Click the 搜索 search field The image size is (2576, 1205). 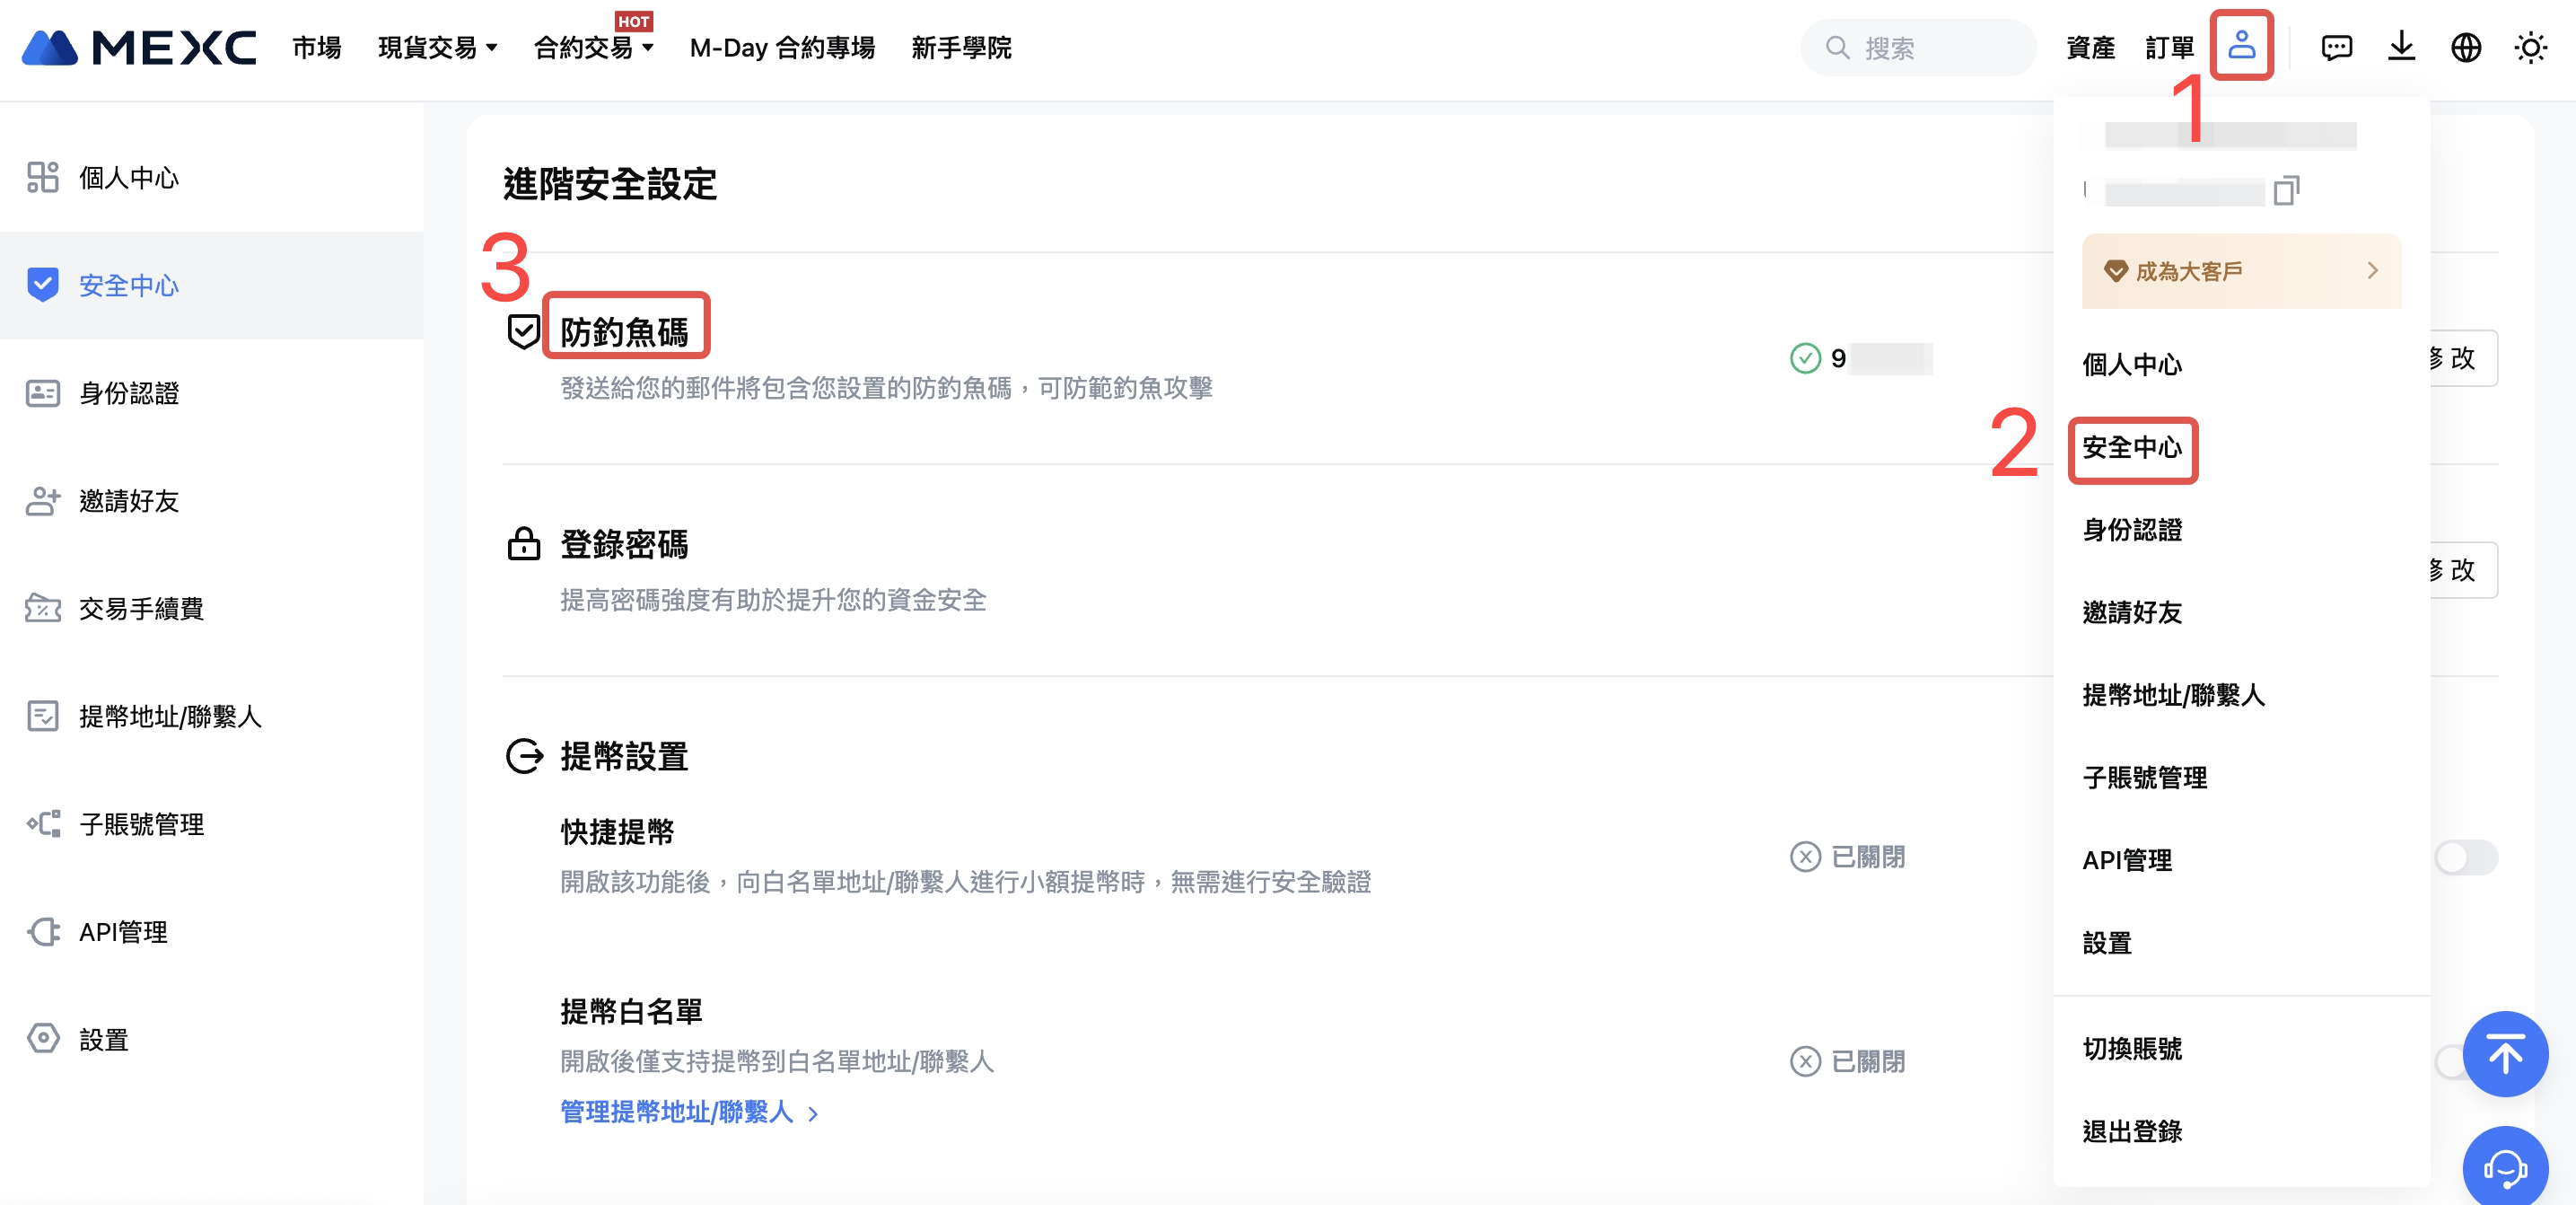pos(1918,47)
